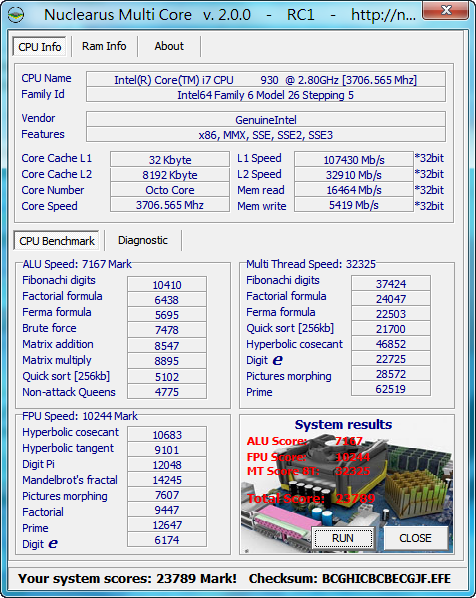The image size is (476, 598).
Task: Click the ALU Speed 7167 Mark heading
Action: pyautogui.click(x=77, y=264)
